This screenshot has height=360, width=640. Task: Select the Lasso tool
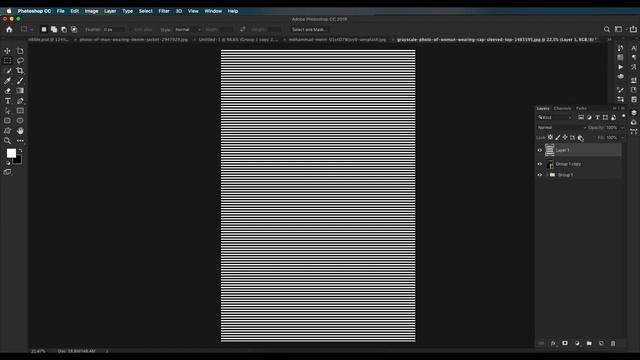[20, 61]
